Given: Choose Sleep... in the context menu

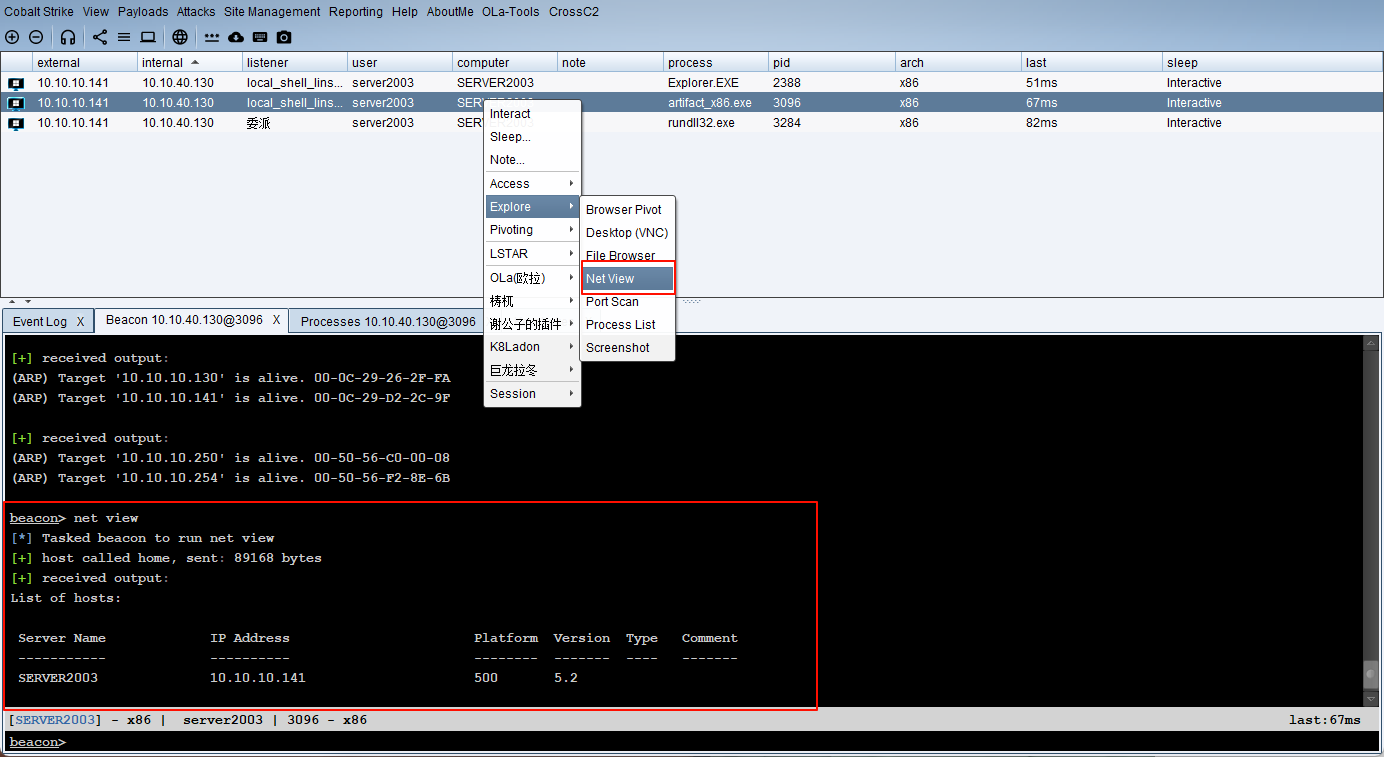Looking at the screenshot, I should pyautogui.click(x=532, y=137).
